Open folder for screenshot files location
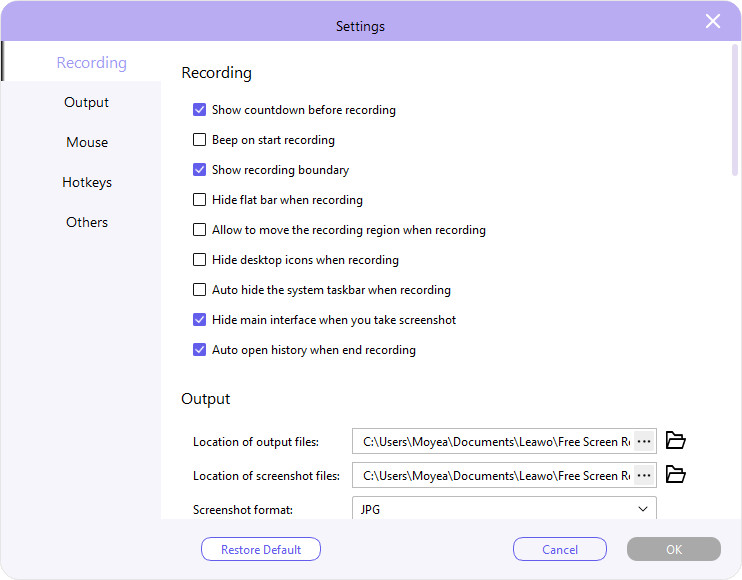The width and height of the screenshot is (742, 580). 676,474
